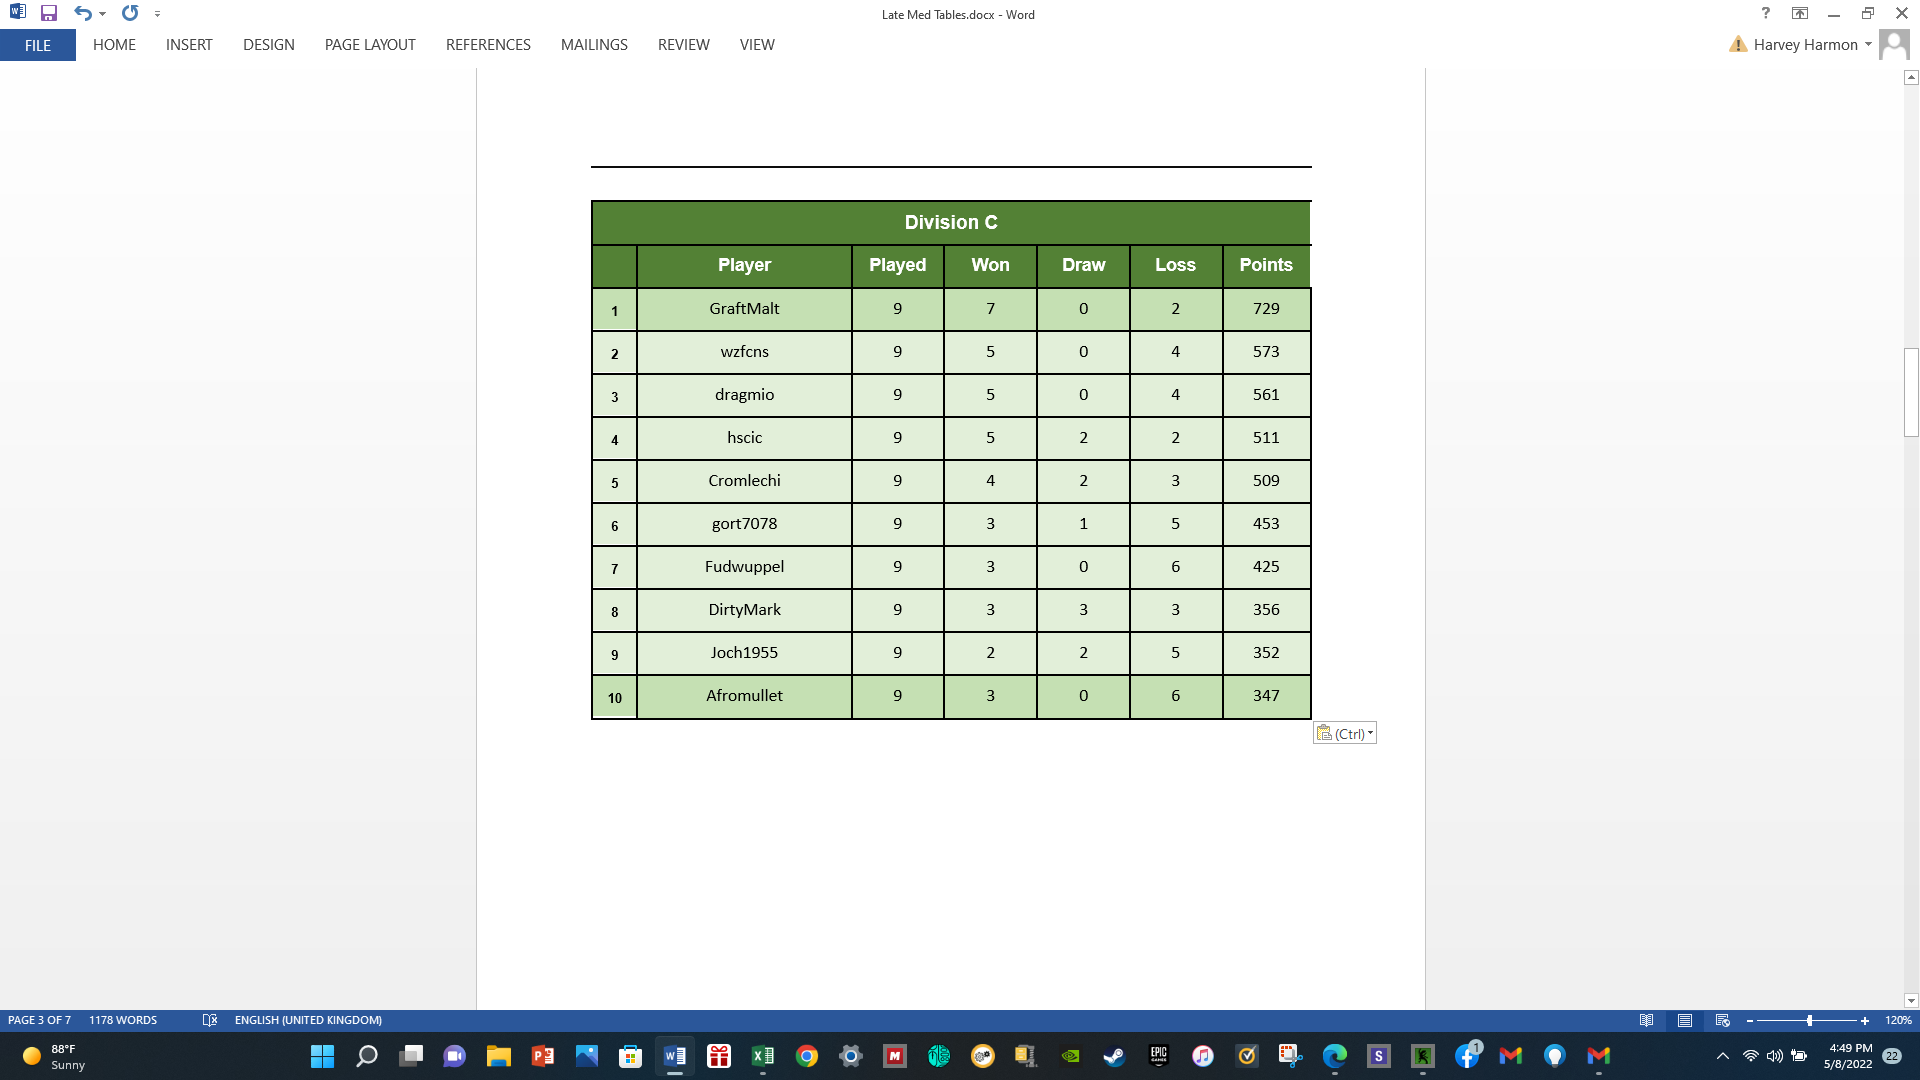Click the proofing errors icon in status bar
This screenshot has width=1920, height=1080.
[210, 1020]
